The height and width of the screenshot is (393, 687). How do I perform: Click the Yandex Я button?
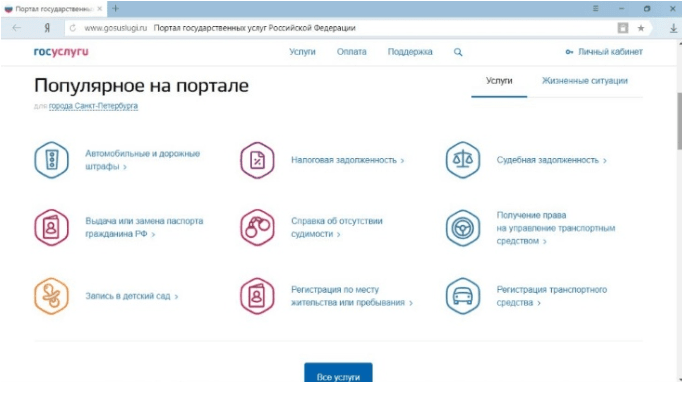click(47, 28)
